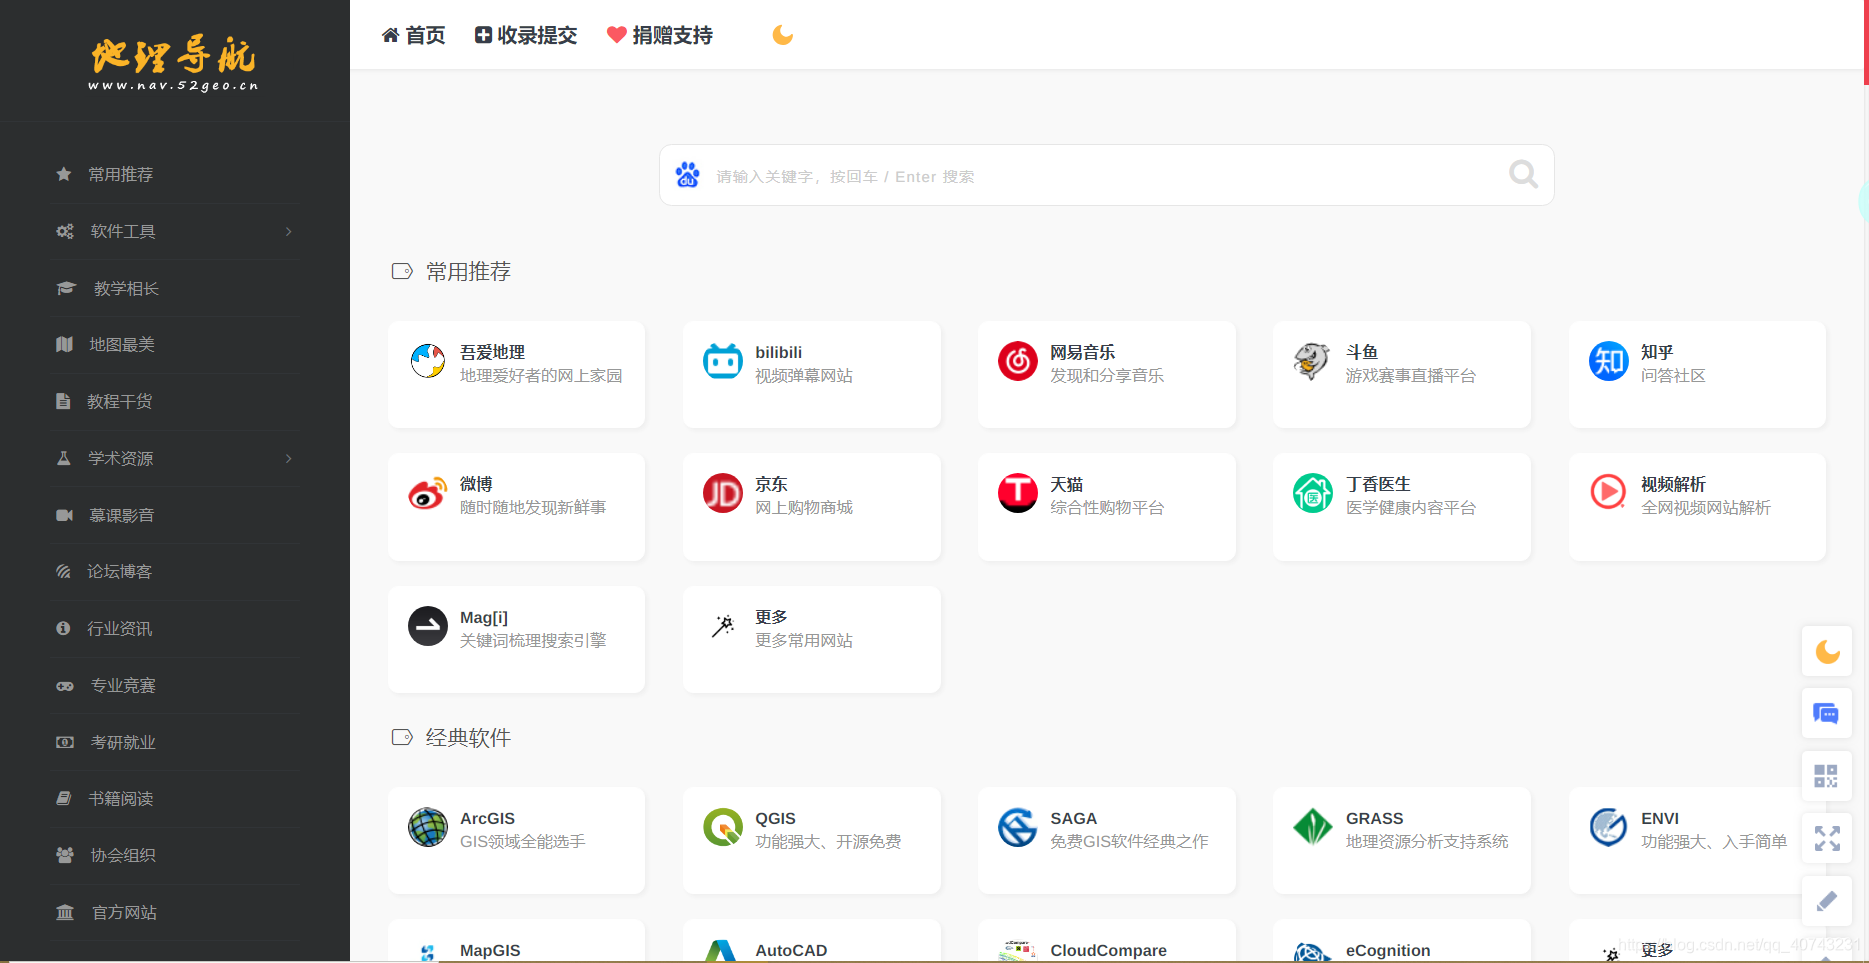This screenshot has width=1869, height=963.
Task: Click the QGIS logo icon
Action: (723, 827)
